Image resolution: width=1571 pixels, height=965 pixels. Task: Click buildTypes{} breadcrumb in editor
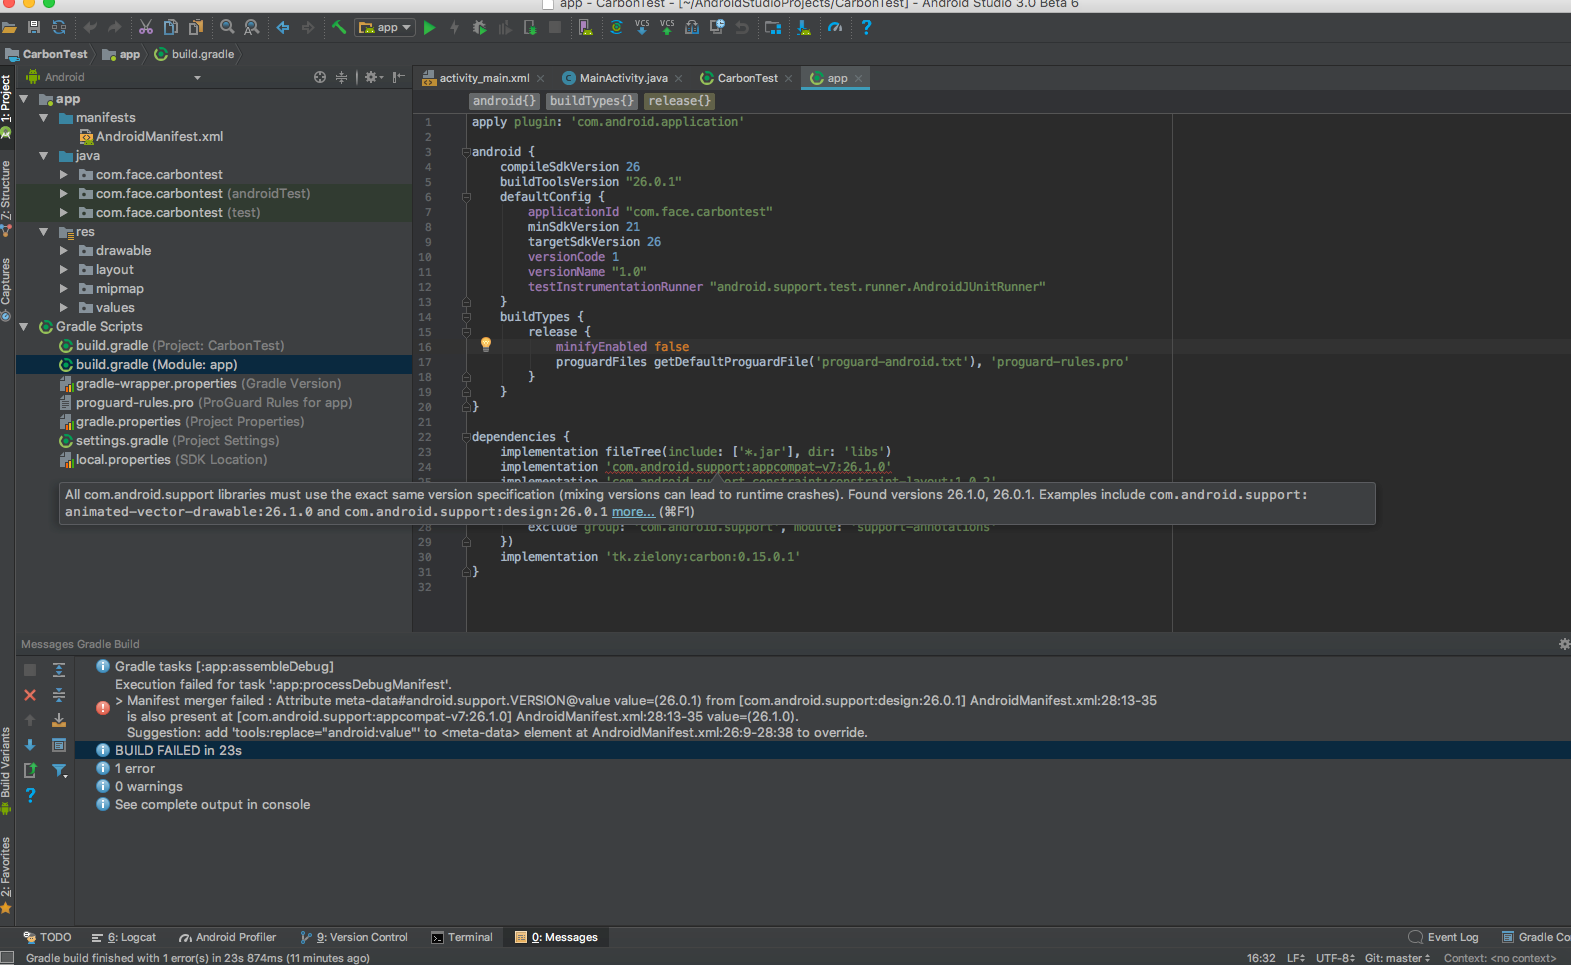click(591, 101)
